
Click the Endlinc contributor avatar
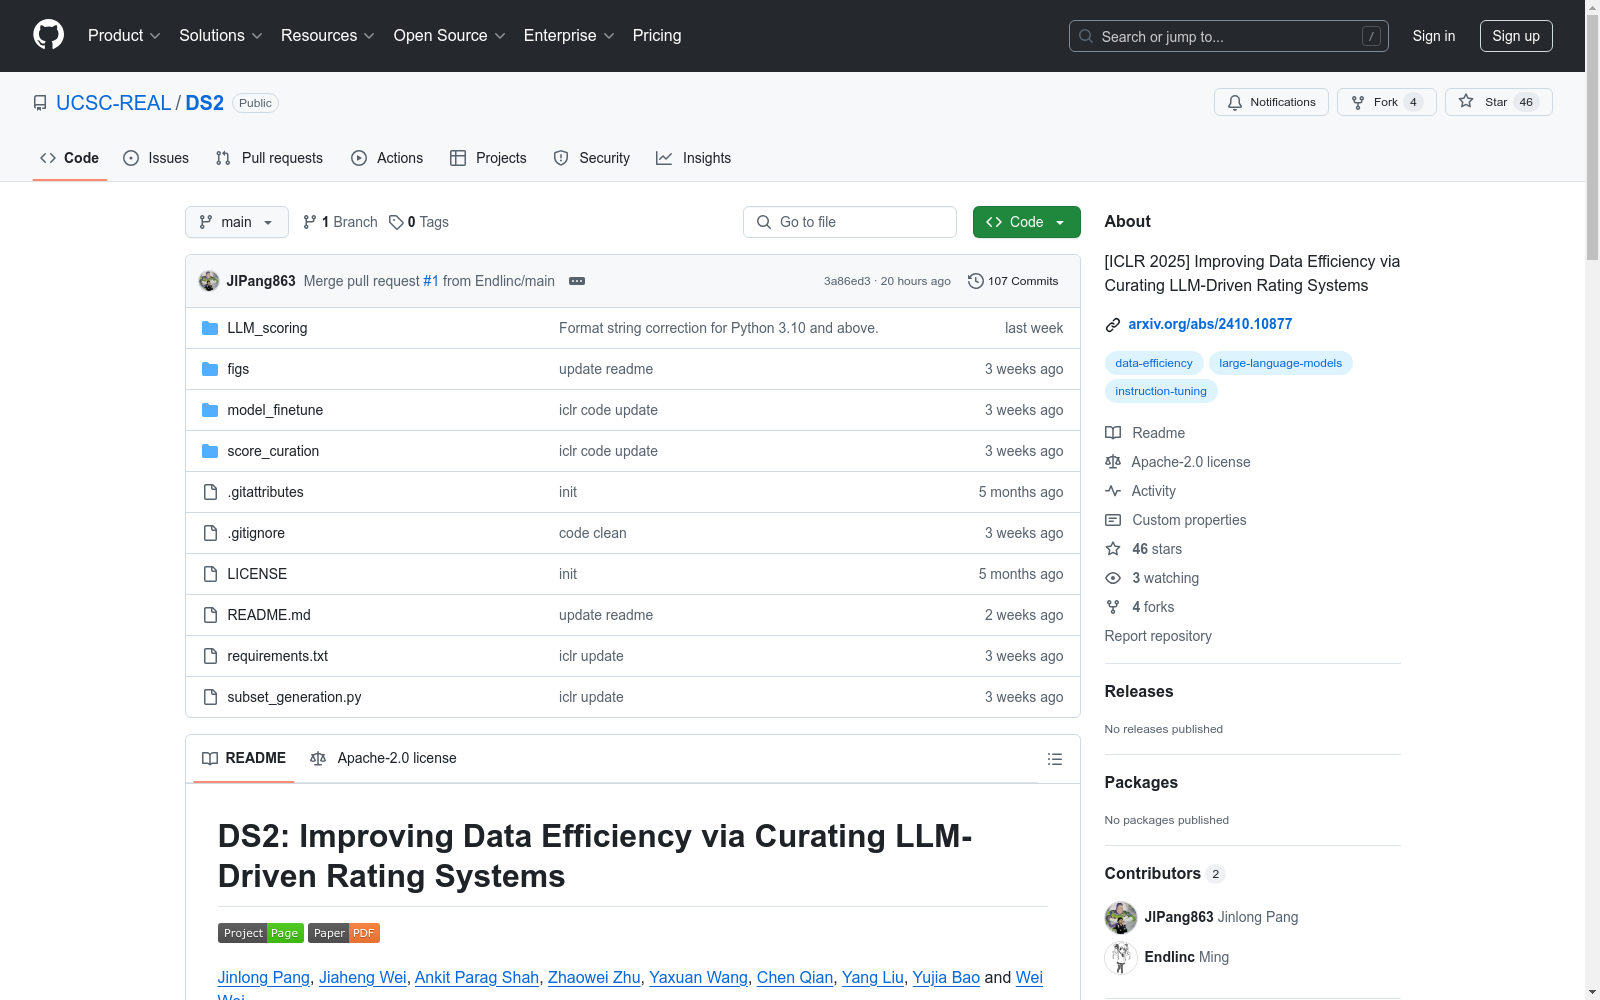1121,957
